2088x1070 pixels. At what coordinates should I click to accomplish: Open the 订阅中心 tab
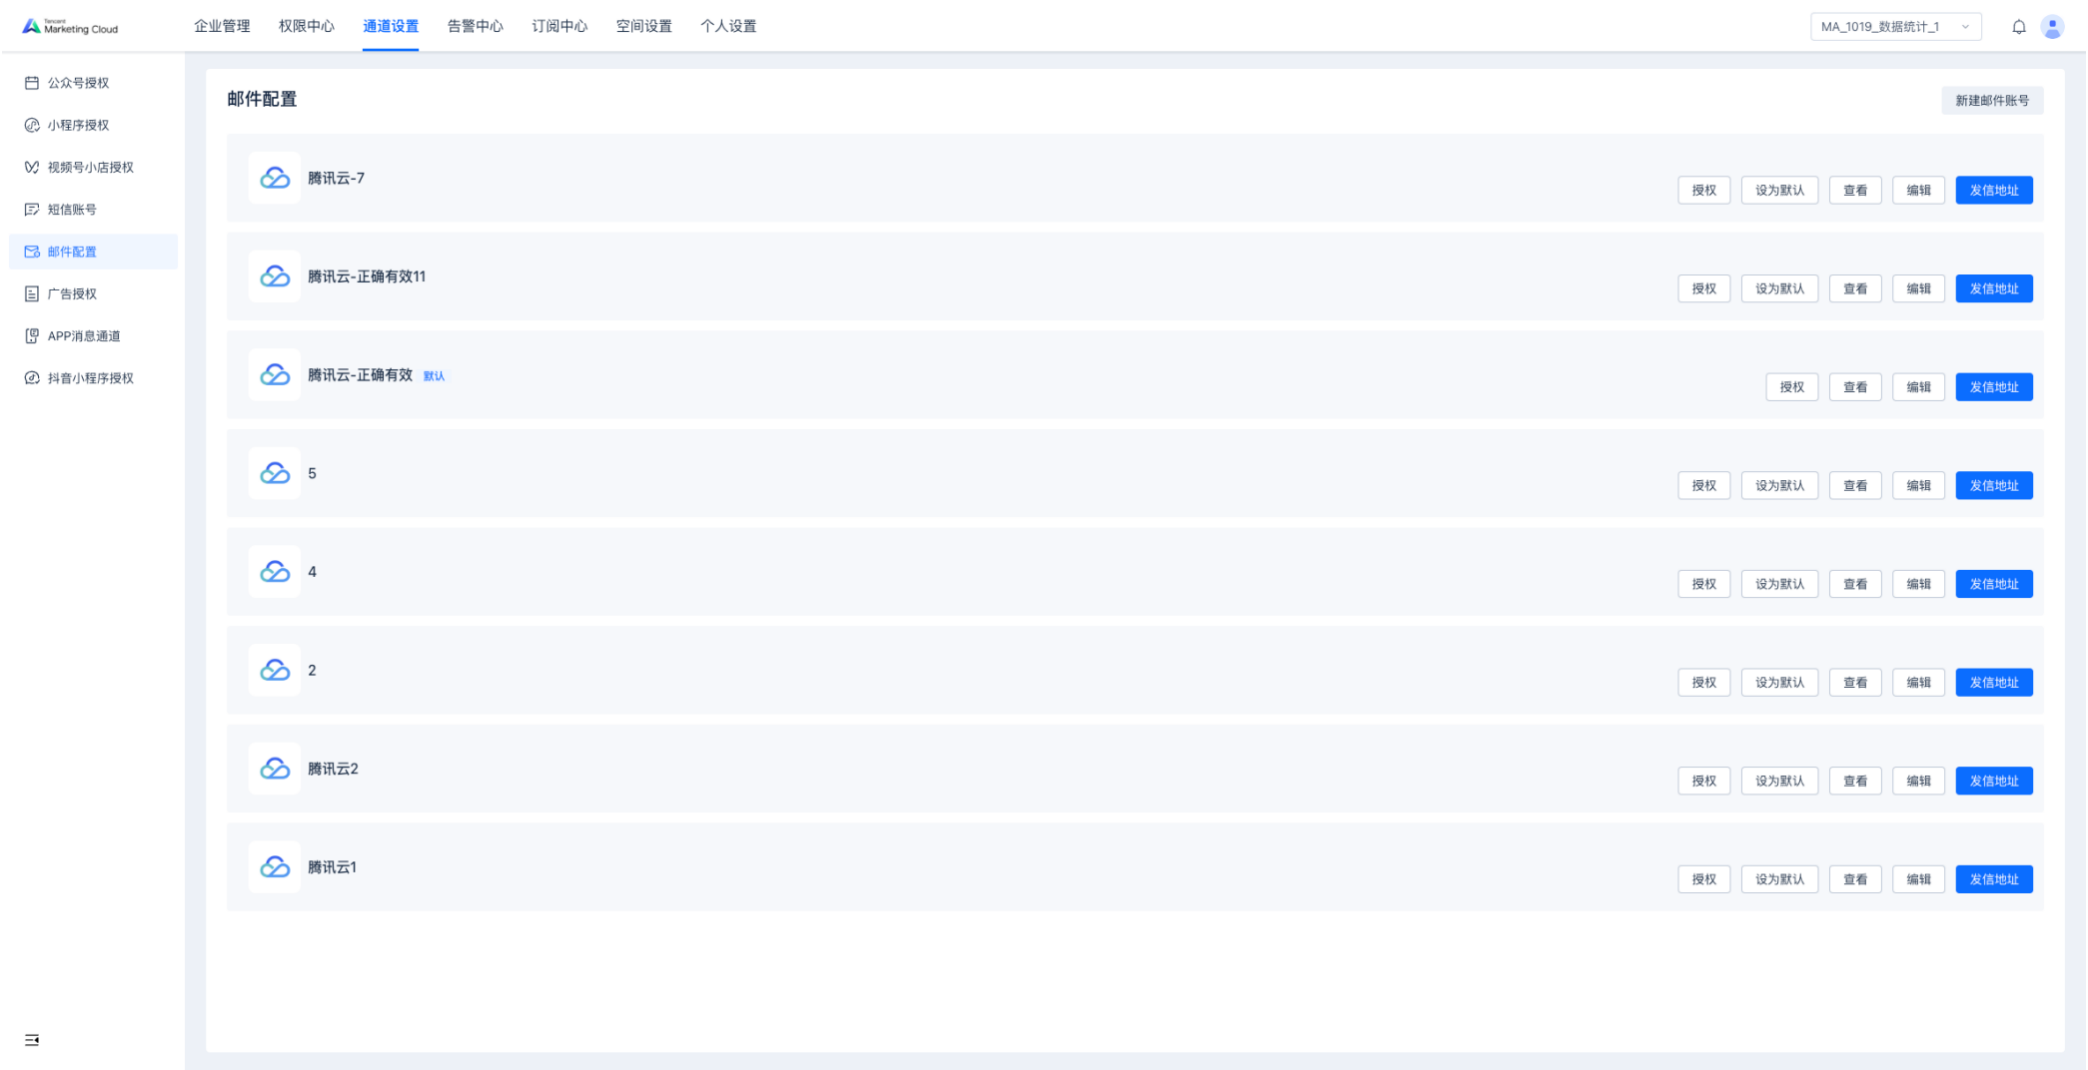click(x=559, y=26)
